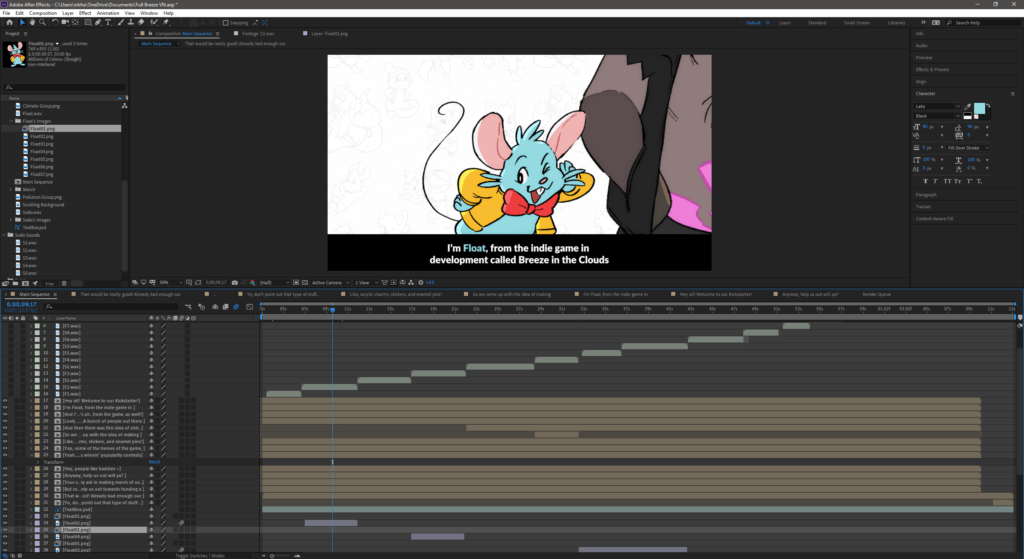The height and width of the screenshot is (559, 1024).
Task: Select the Puppet Pin tool
Action: coord(165,22)
